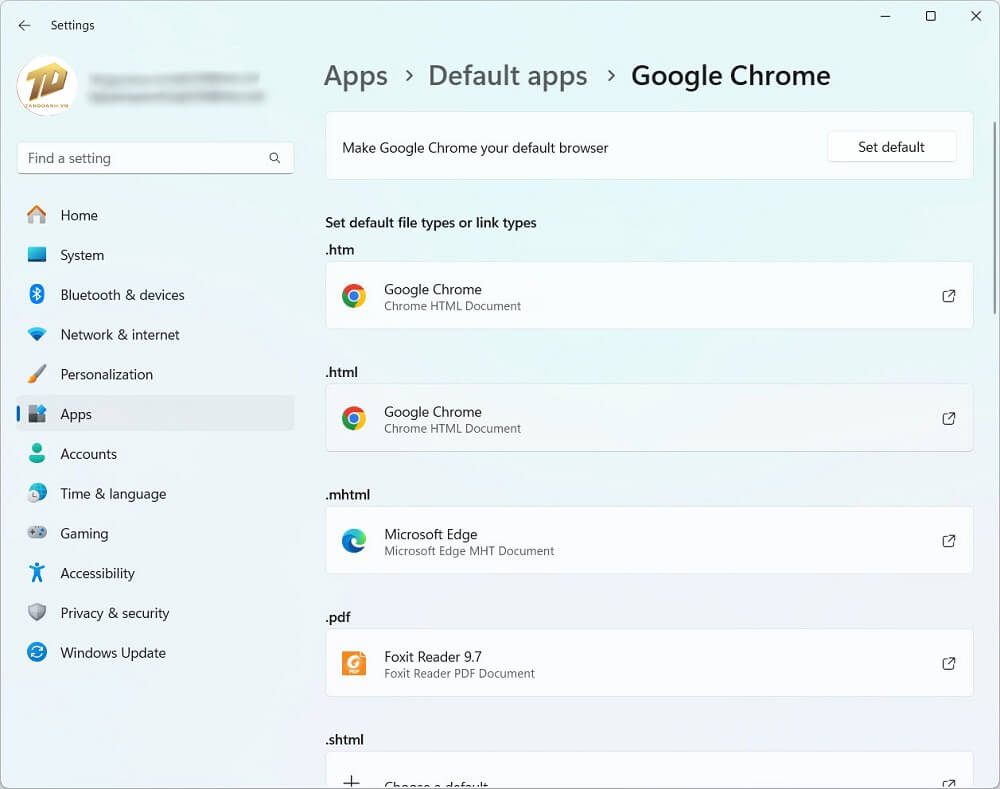This screenshot has height=789, width=1000.
Task: Change the .mhtml default Microsoft Edge card
Action: coord(649,541)
